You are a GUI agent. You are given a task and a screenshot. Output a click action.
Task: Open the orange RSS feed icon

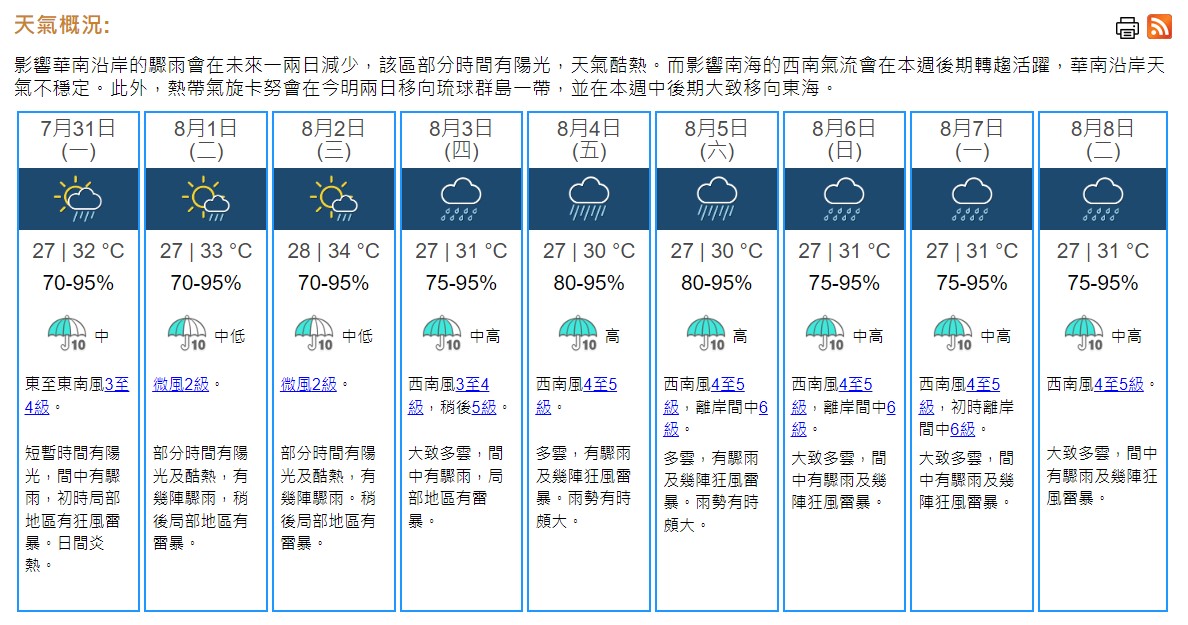point(1160,27)
